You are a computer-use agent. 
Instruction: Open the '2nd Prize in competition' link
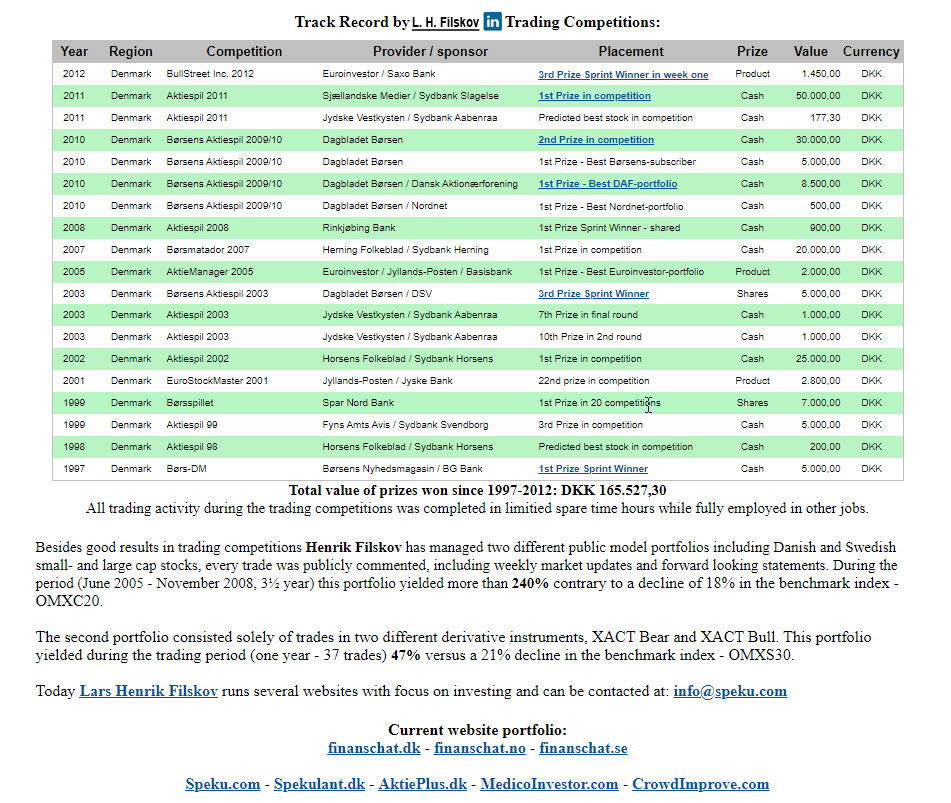596,139
